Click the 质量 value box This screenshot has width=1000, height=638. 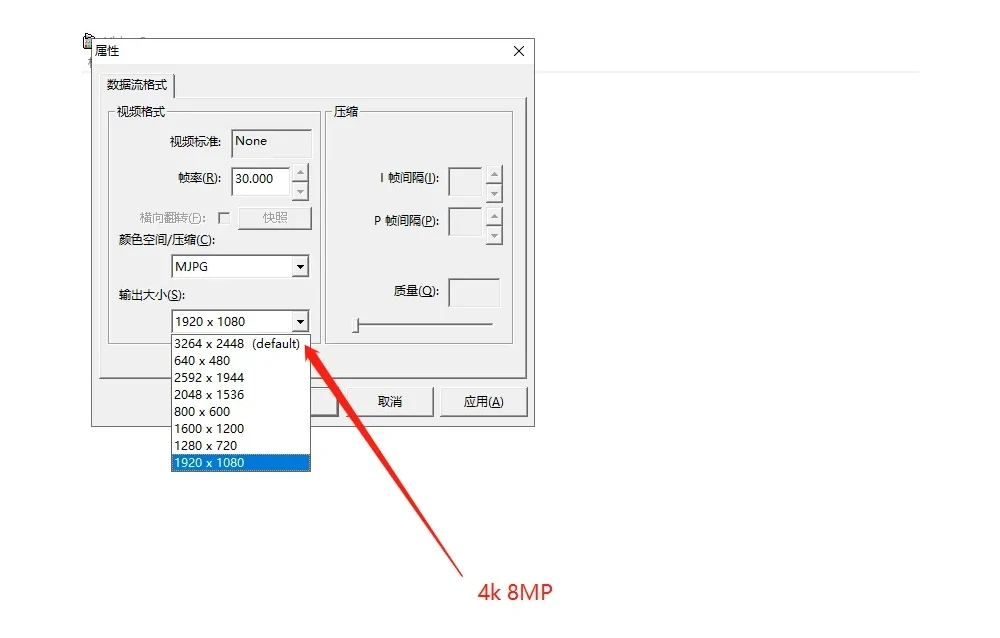tap(474, 293)
